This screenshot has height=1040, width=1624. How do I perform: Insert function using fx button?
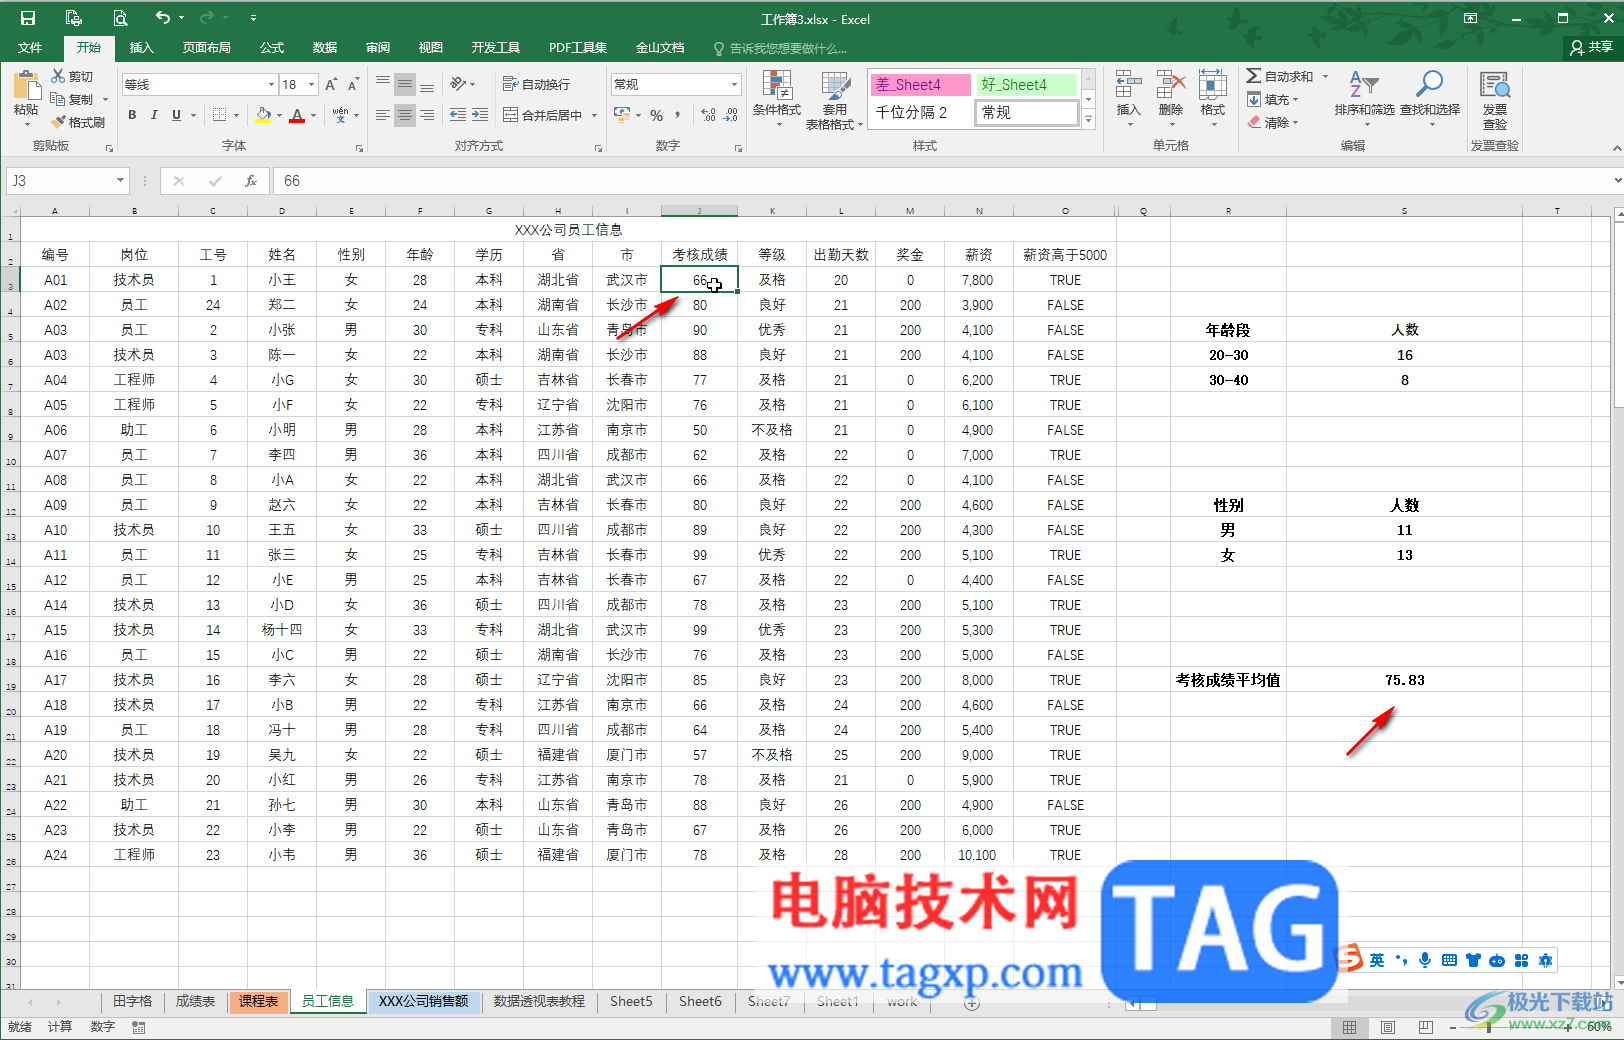point(251,181)
